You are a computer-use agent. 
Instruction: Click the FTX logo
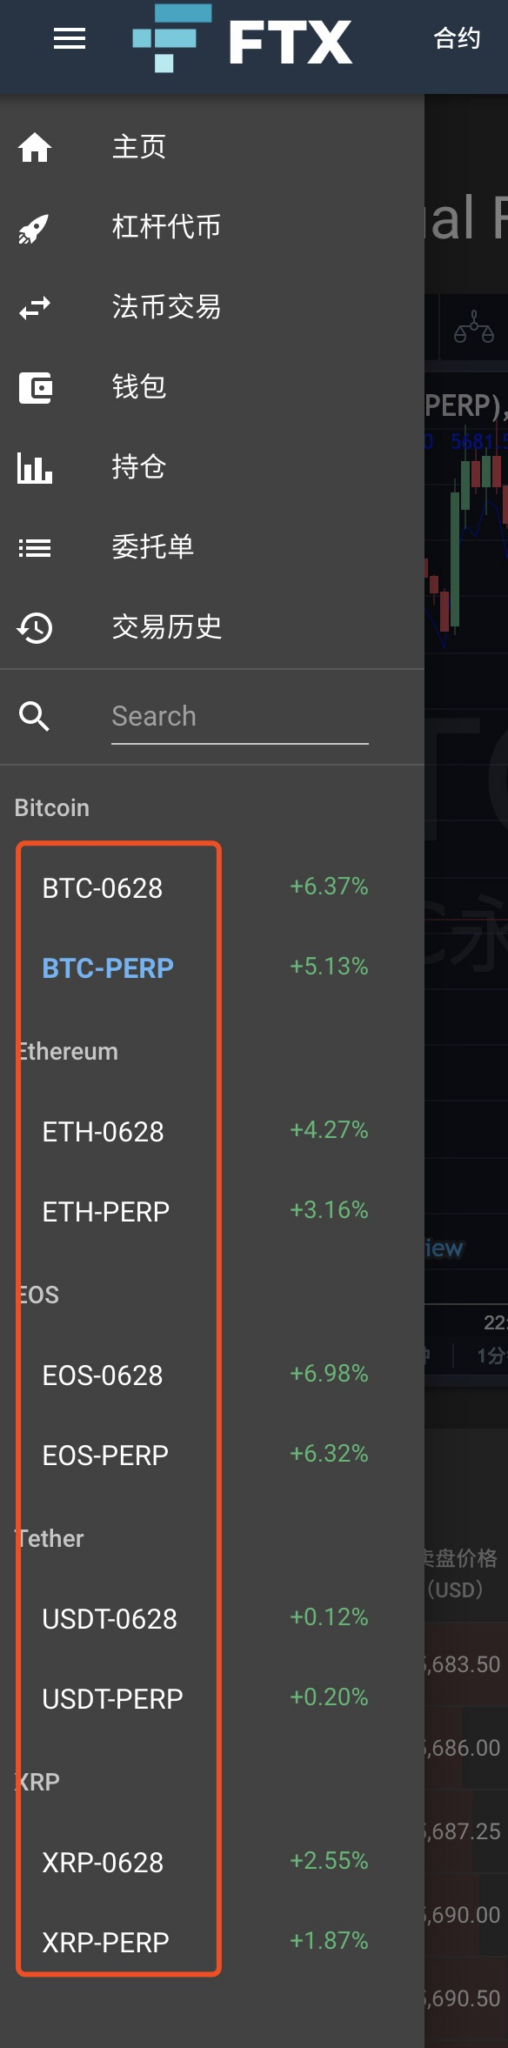click(242, 39)
